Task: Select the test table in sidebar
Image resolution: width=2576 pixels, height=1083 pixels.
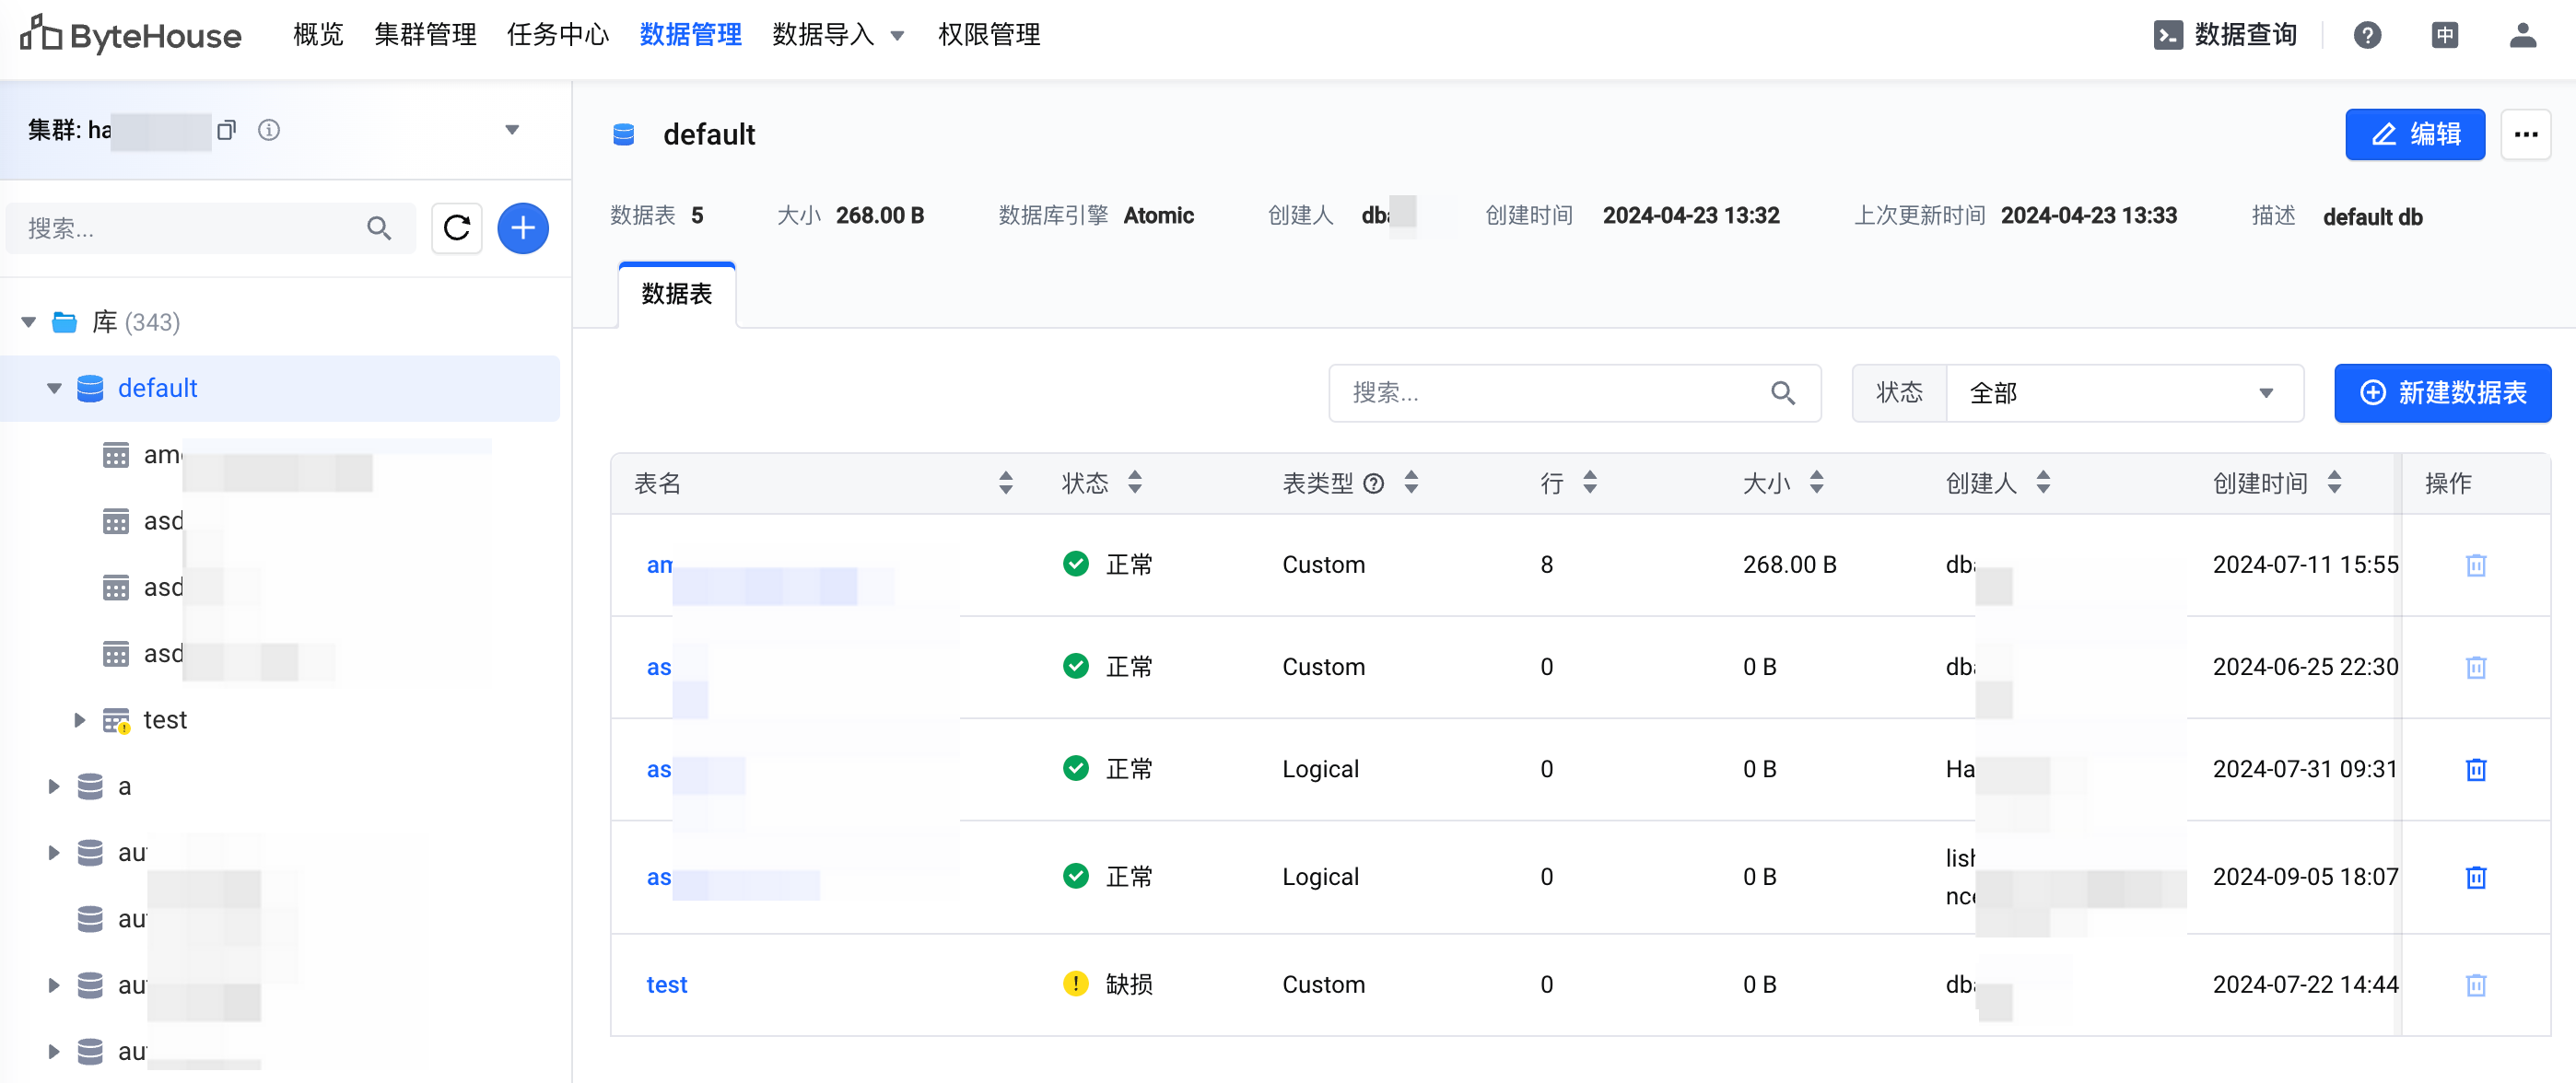Action: [x=165, y=720]
